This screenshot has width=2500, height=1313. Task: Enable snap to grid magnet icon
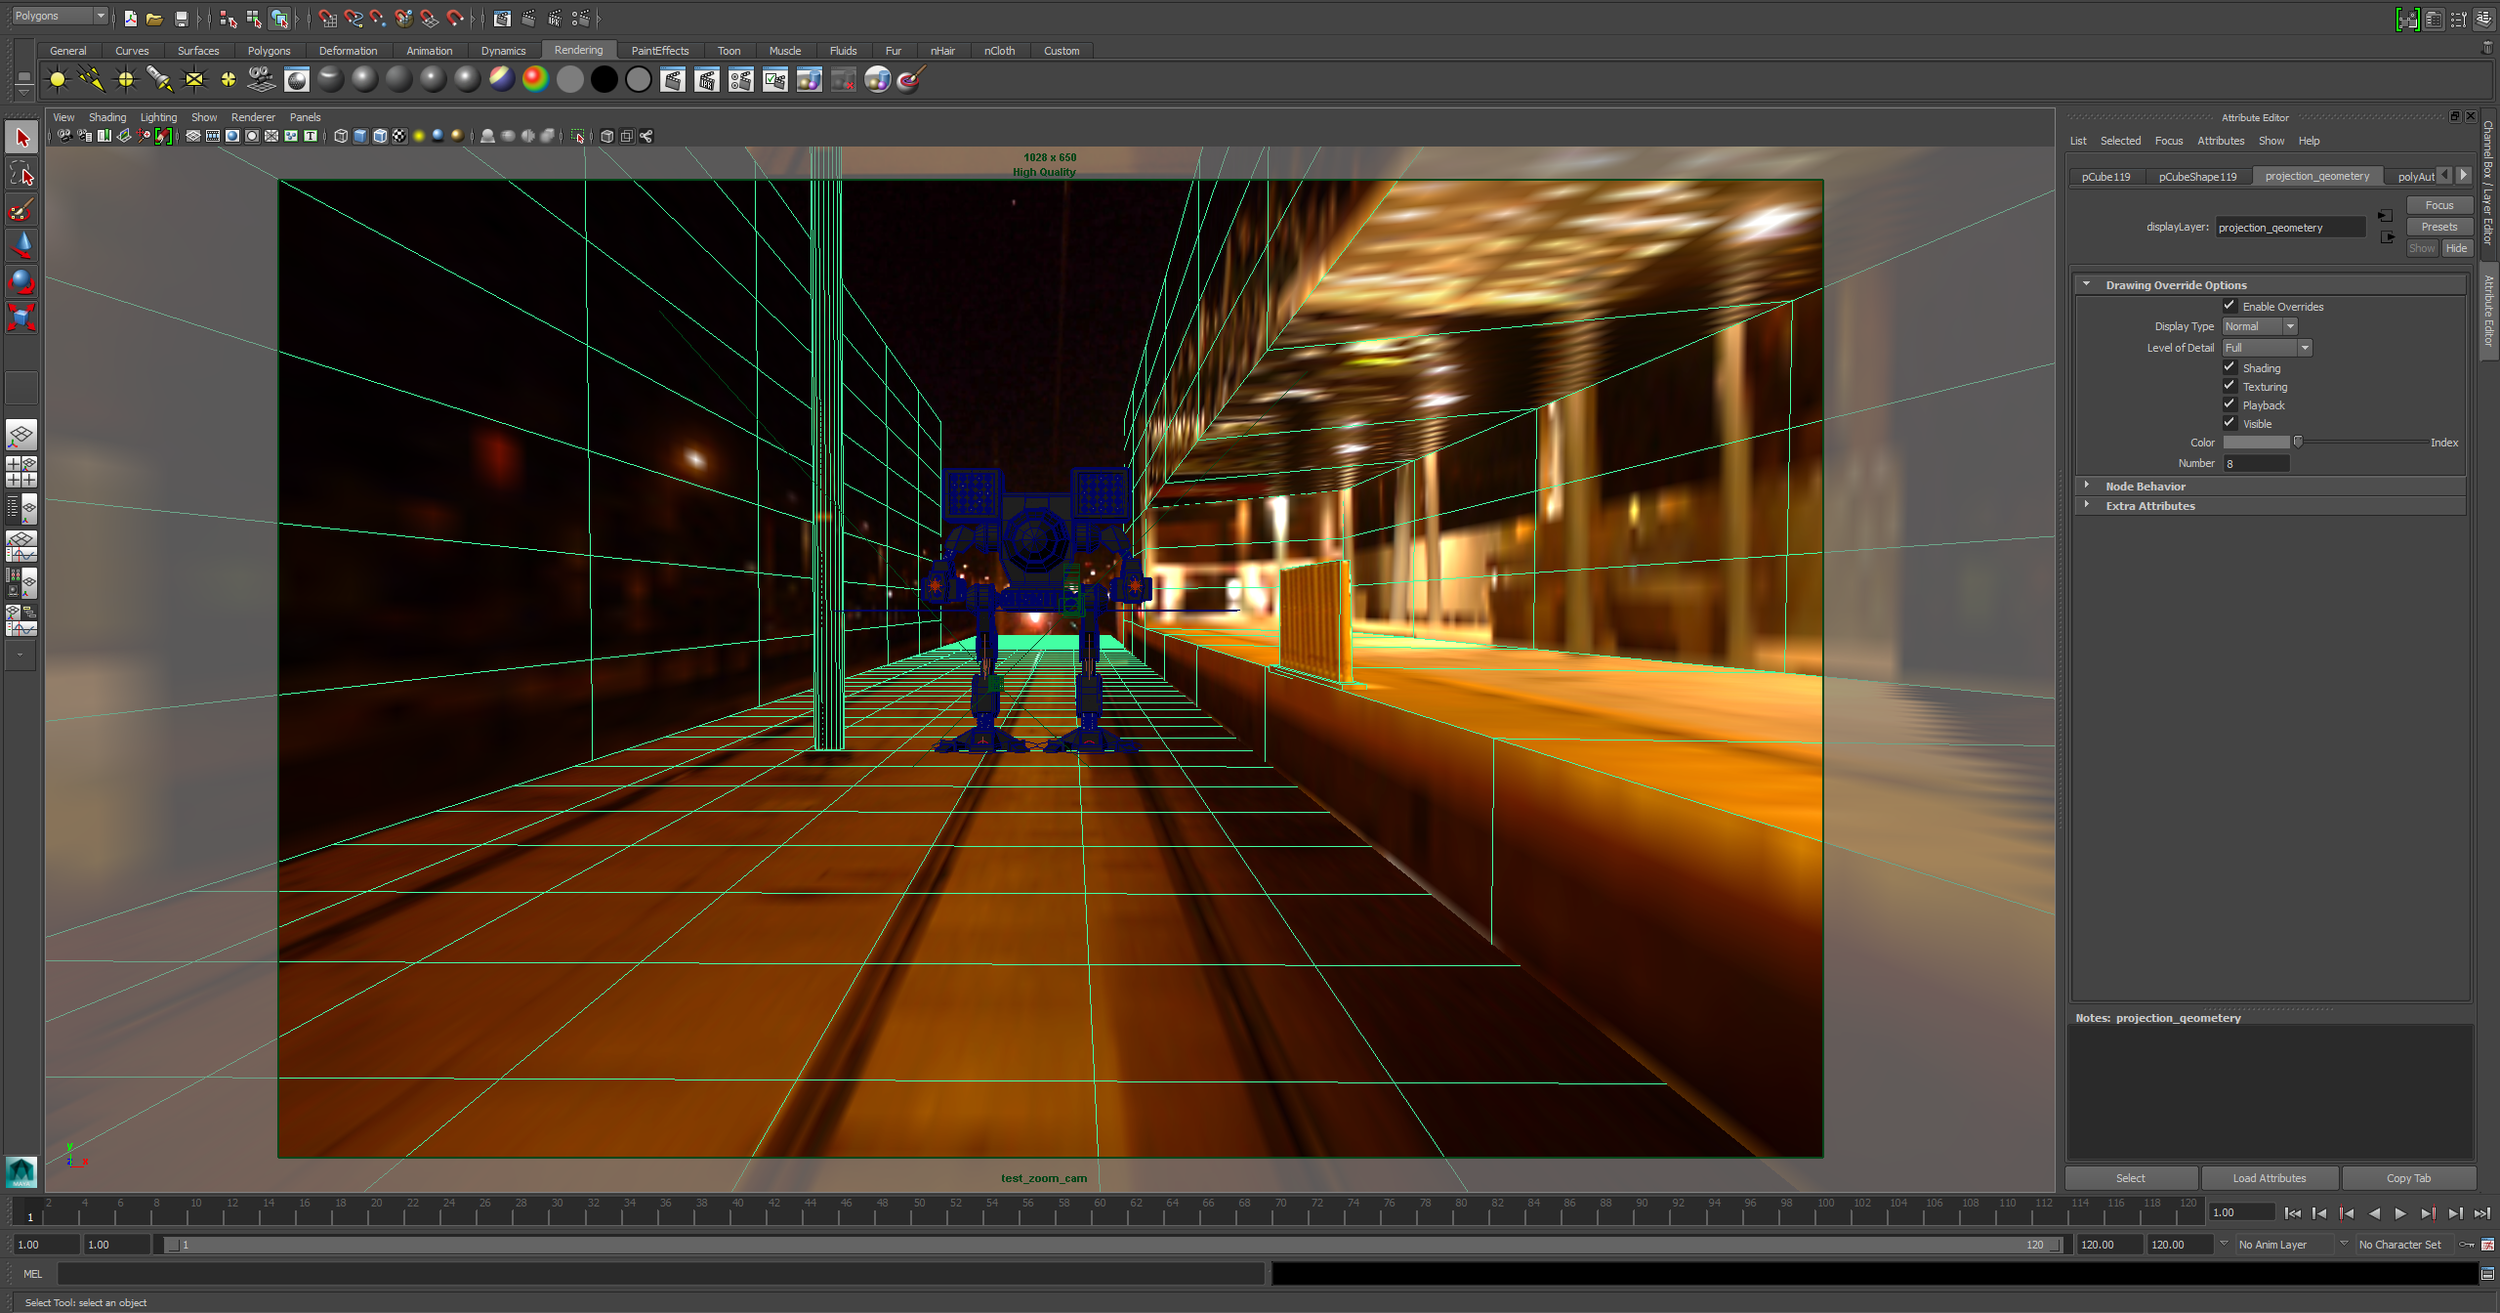click(328, 18)
